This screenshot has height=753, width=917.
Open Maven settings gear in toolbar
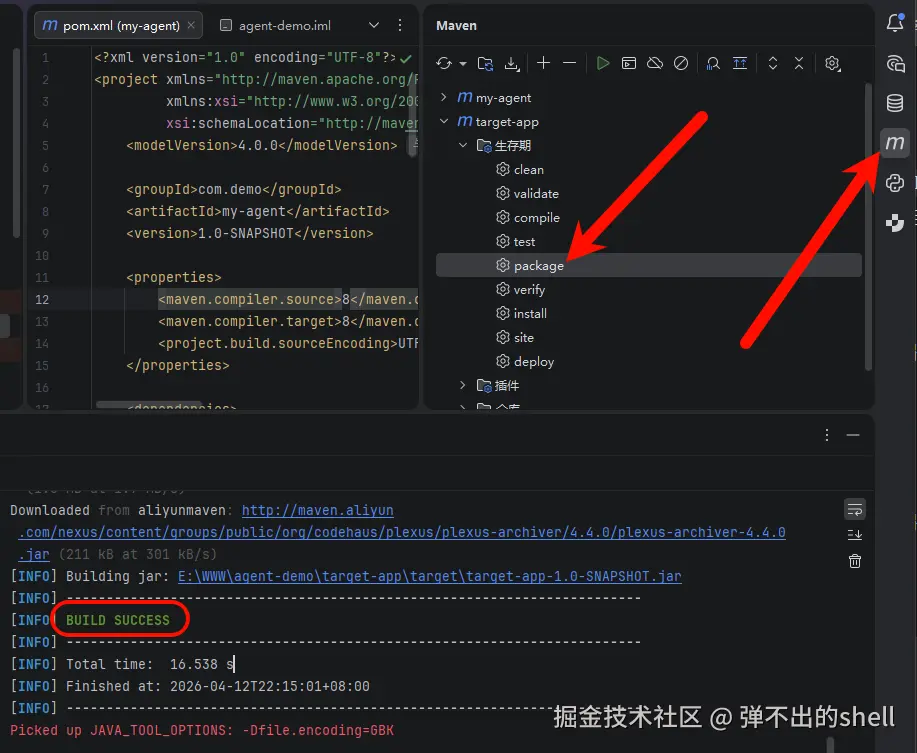click(832, 63)
